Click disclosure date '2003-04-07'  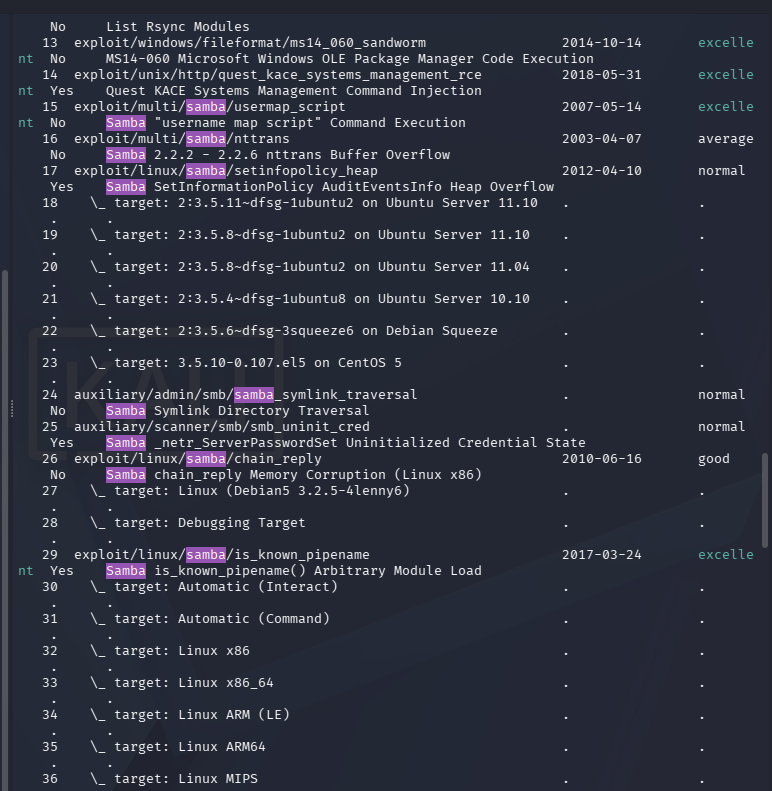(601, 139)
